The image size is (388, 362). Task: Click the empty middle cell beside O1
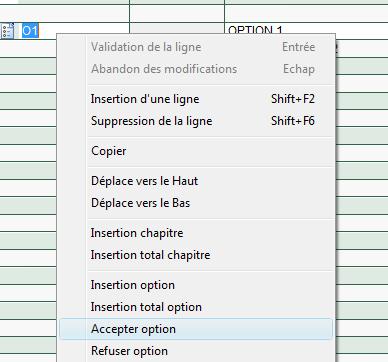(x=177, y=28)
